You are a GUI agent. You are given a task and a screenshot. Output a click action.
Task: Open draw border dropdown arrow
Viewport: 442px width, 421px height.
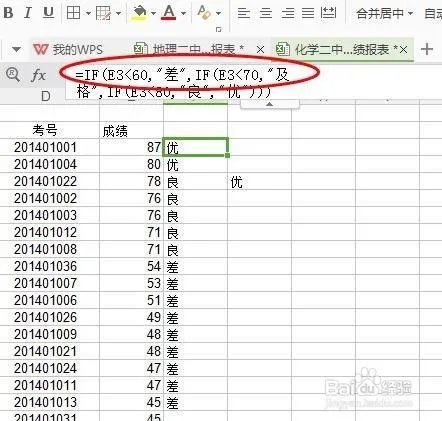point(118,13)
